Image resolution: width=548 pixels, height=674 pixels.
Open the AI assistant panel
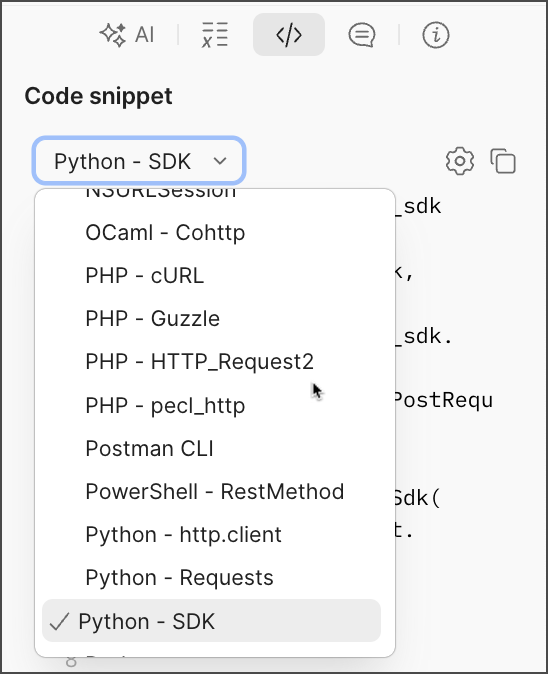[127, 34]
